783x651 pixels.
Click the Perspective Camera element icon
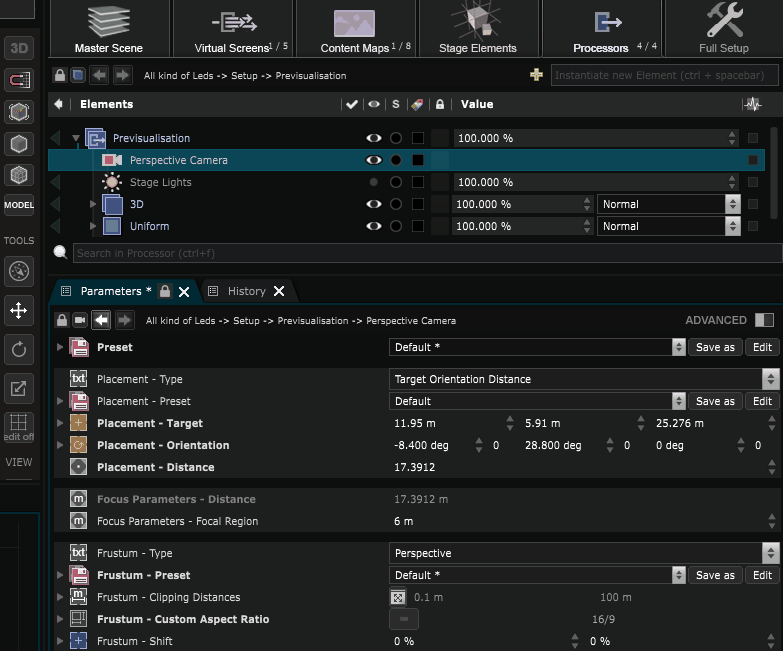[112, 160]
